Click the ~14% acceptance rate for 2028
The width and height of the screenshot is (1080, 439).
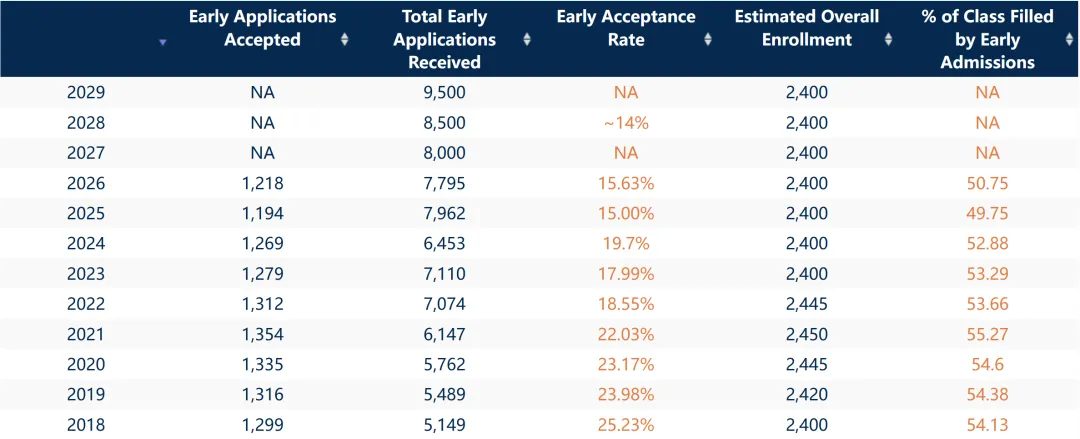click(x=626, y=123)
